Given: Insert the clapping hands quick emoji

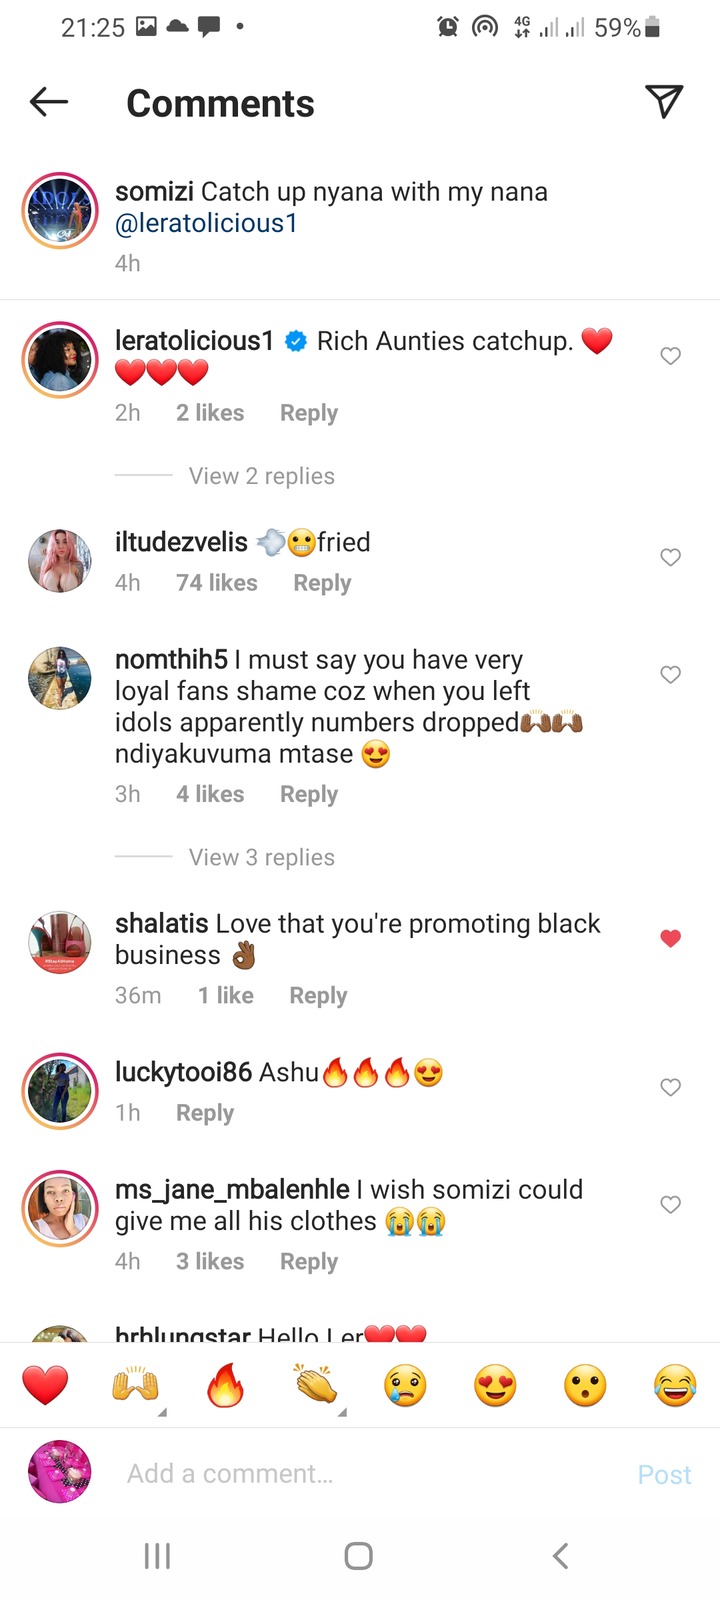Looking at the screenshot, I should click(x=316, y=1385).
